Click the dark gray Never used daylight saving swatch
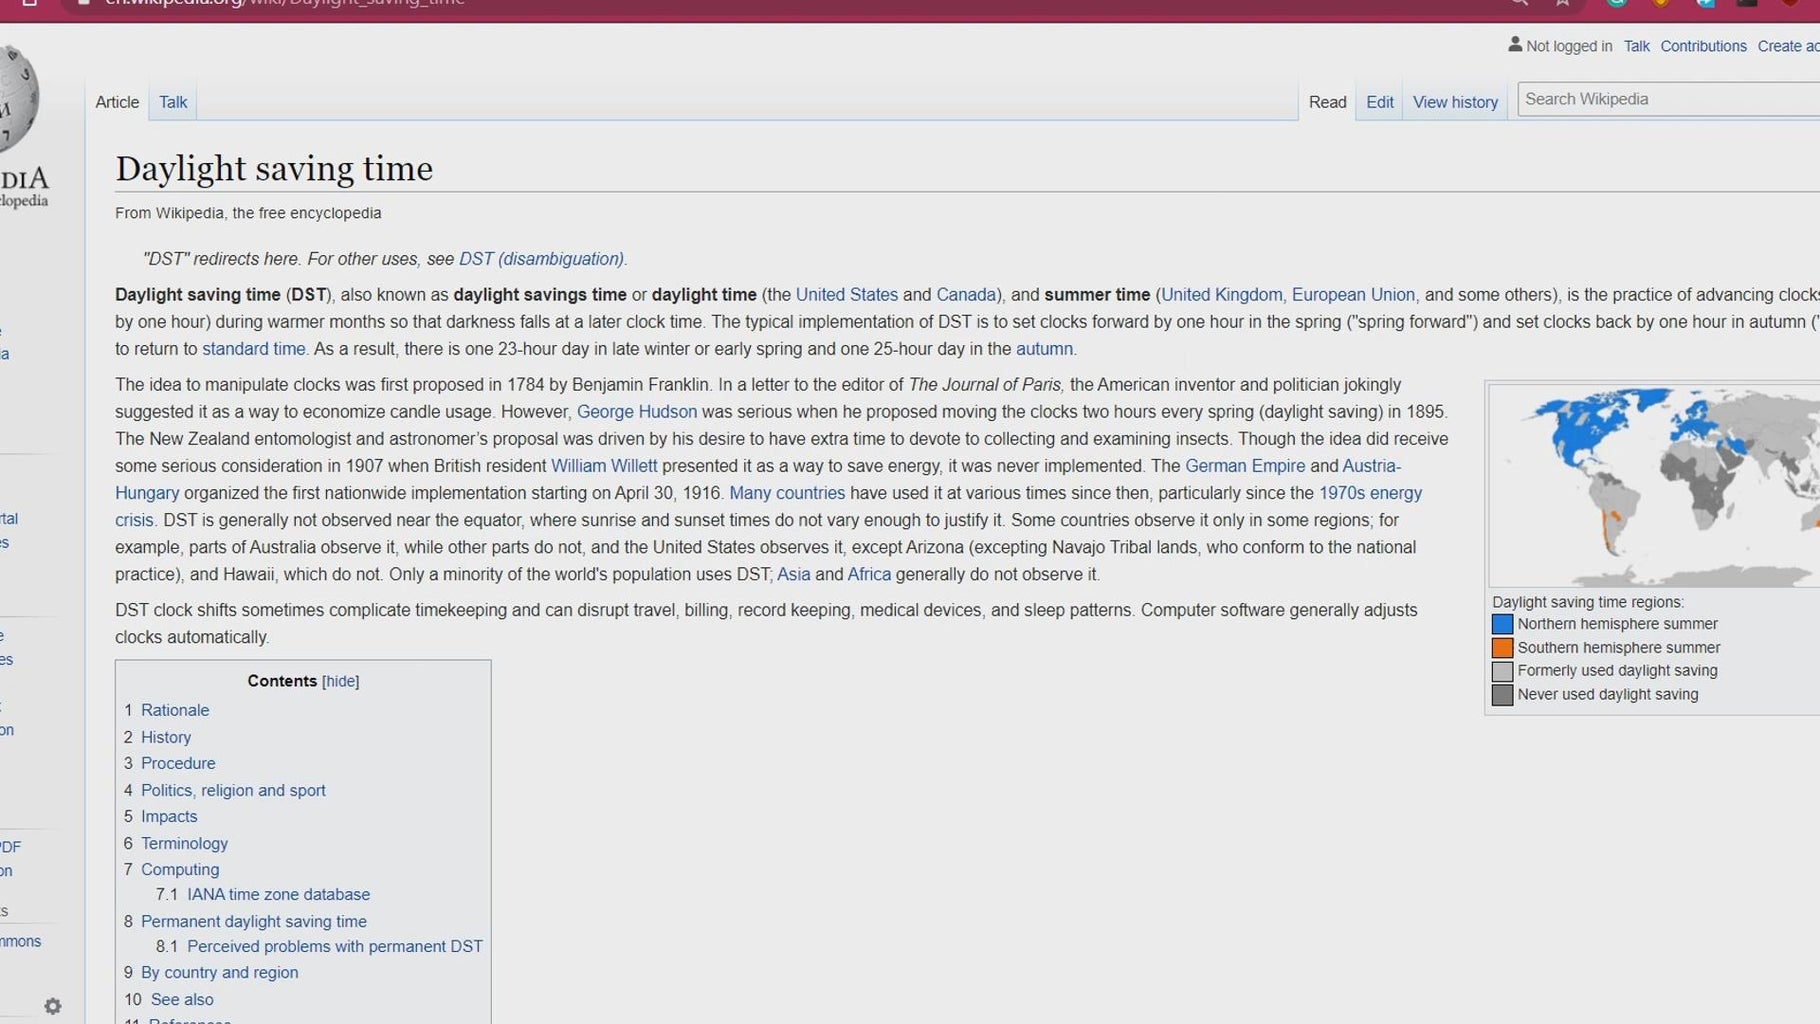 coord(1502,695)
